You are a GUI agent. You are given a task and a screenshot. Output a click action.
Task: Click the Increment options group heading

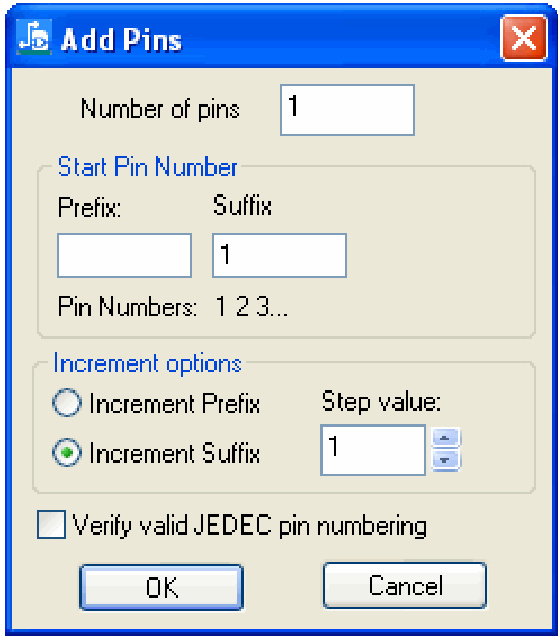pyautogui.click(x=148, y=363)
